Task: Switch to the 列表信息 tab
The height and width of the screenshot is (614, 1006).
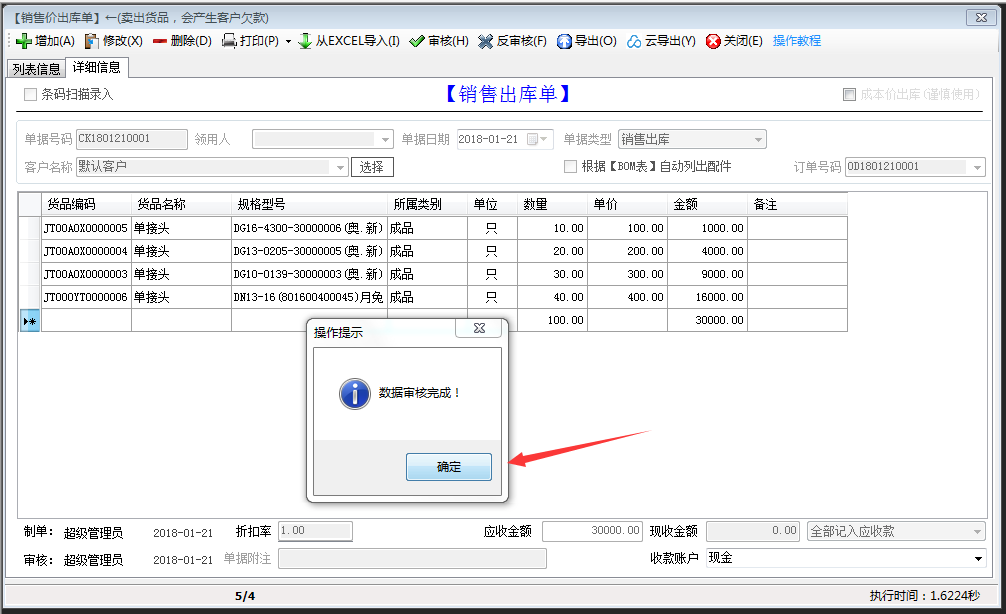Action: [x=35, y=68]
